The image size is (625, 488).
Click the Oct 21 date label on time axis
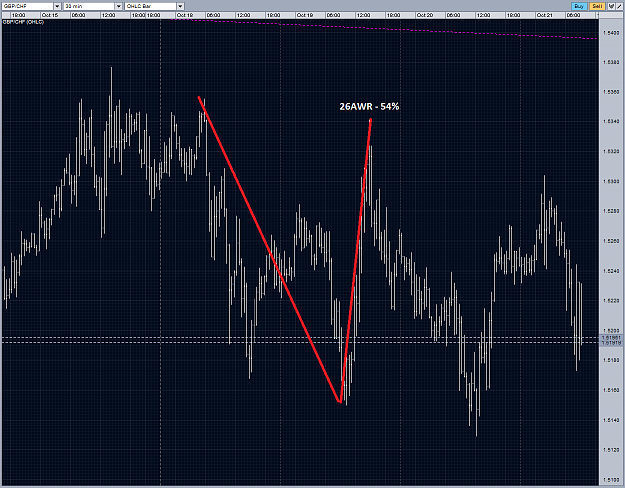[544, 15]
